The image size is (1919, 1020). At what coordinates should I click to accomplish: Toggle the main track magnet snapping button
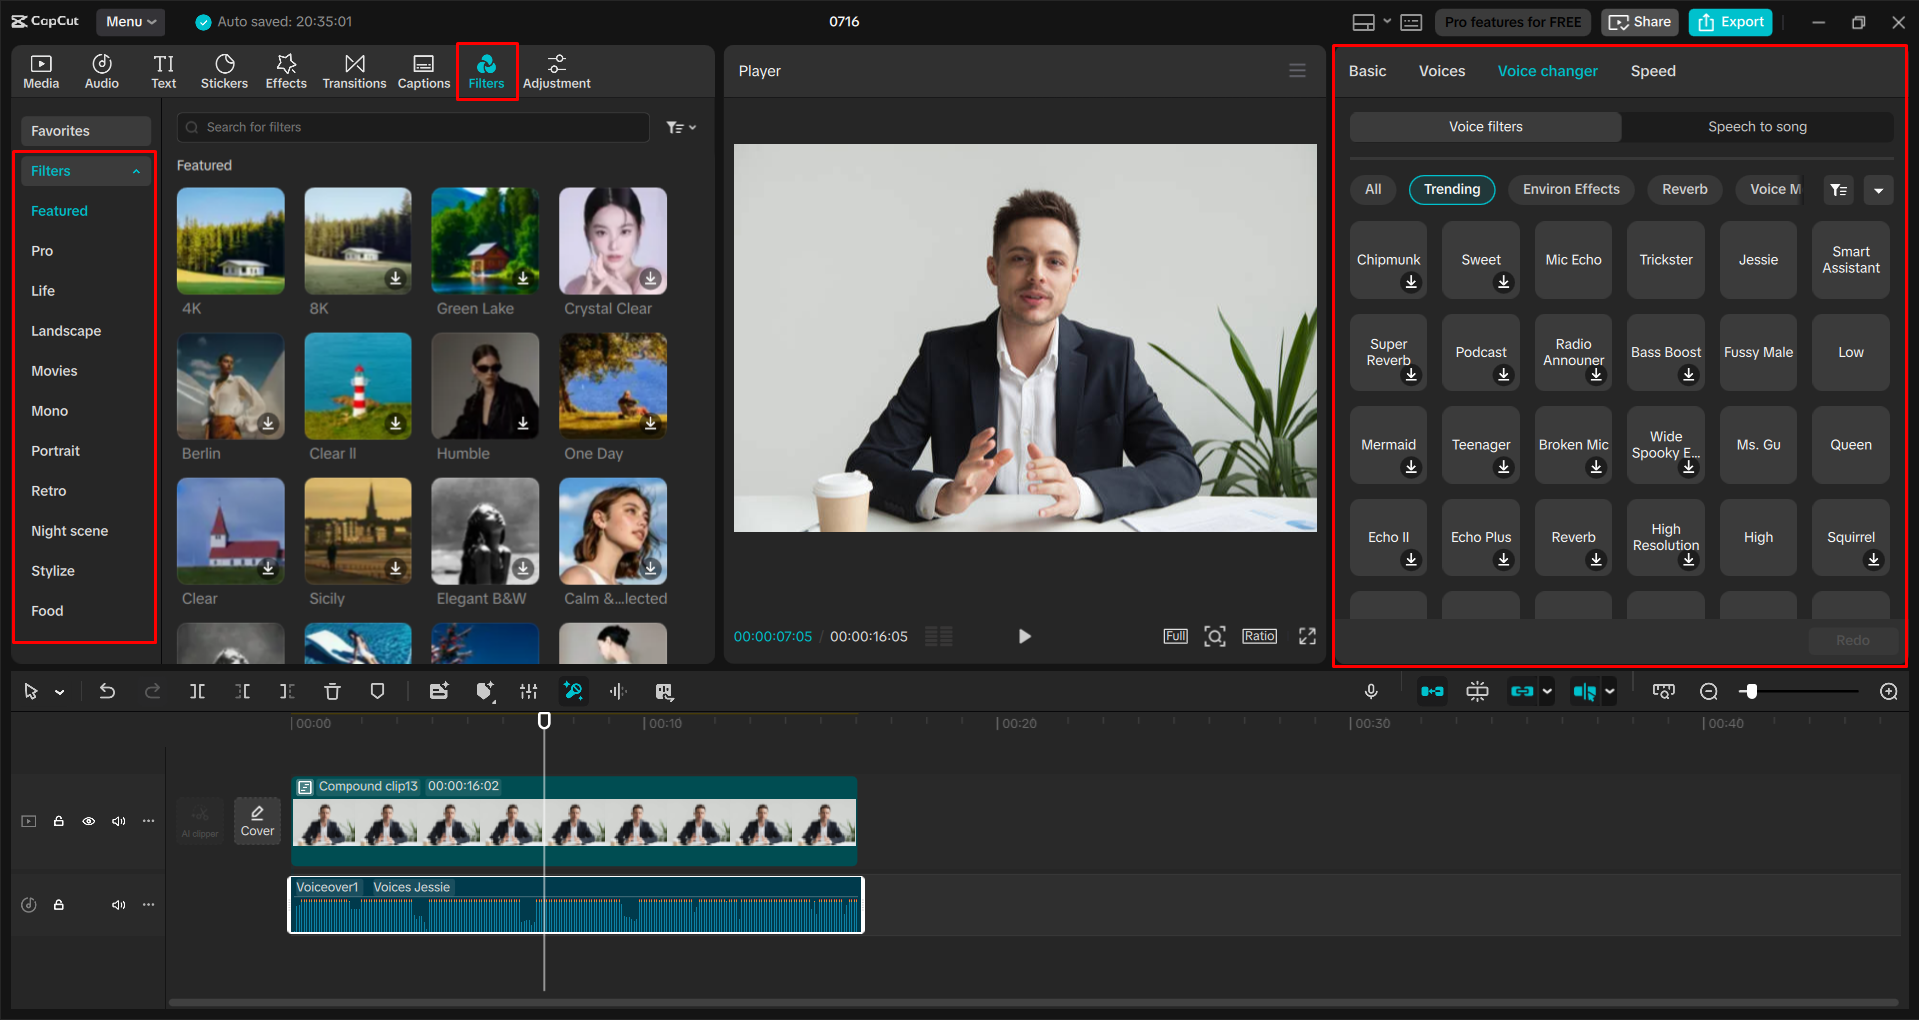pos(1432,691)
